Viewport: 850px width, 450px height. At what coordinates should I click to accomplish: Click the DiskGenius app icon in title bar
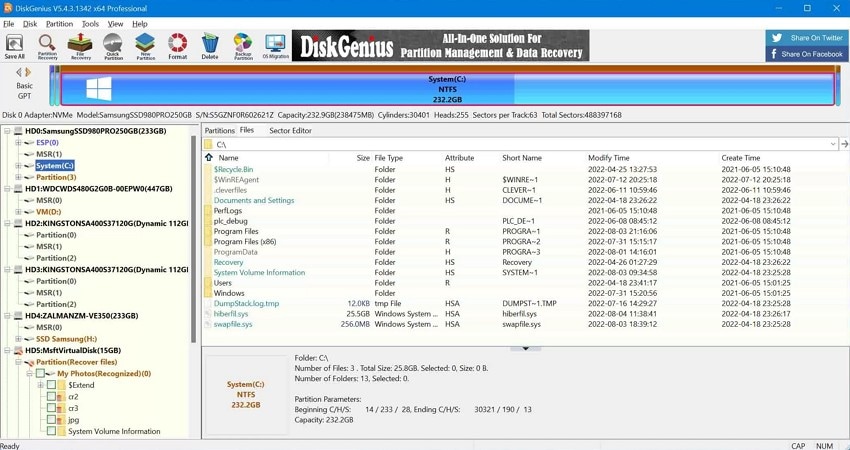8,8
